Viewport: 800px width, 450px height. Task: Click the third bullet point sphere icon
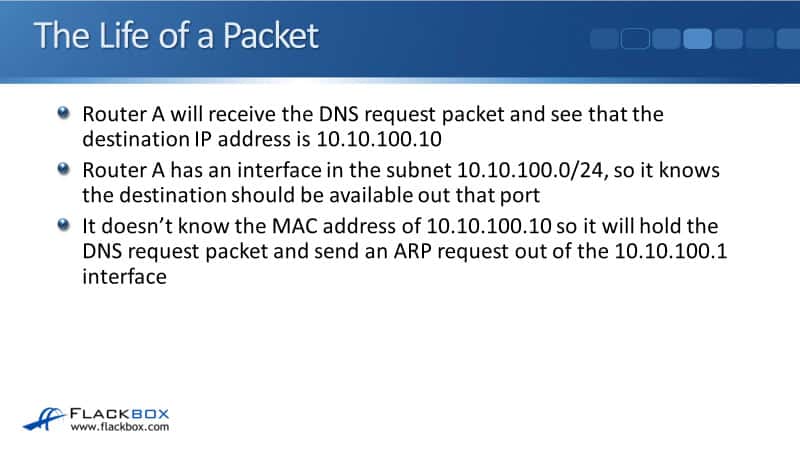[x=64, y=226]
